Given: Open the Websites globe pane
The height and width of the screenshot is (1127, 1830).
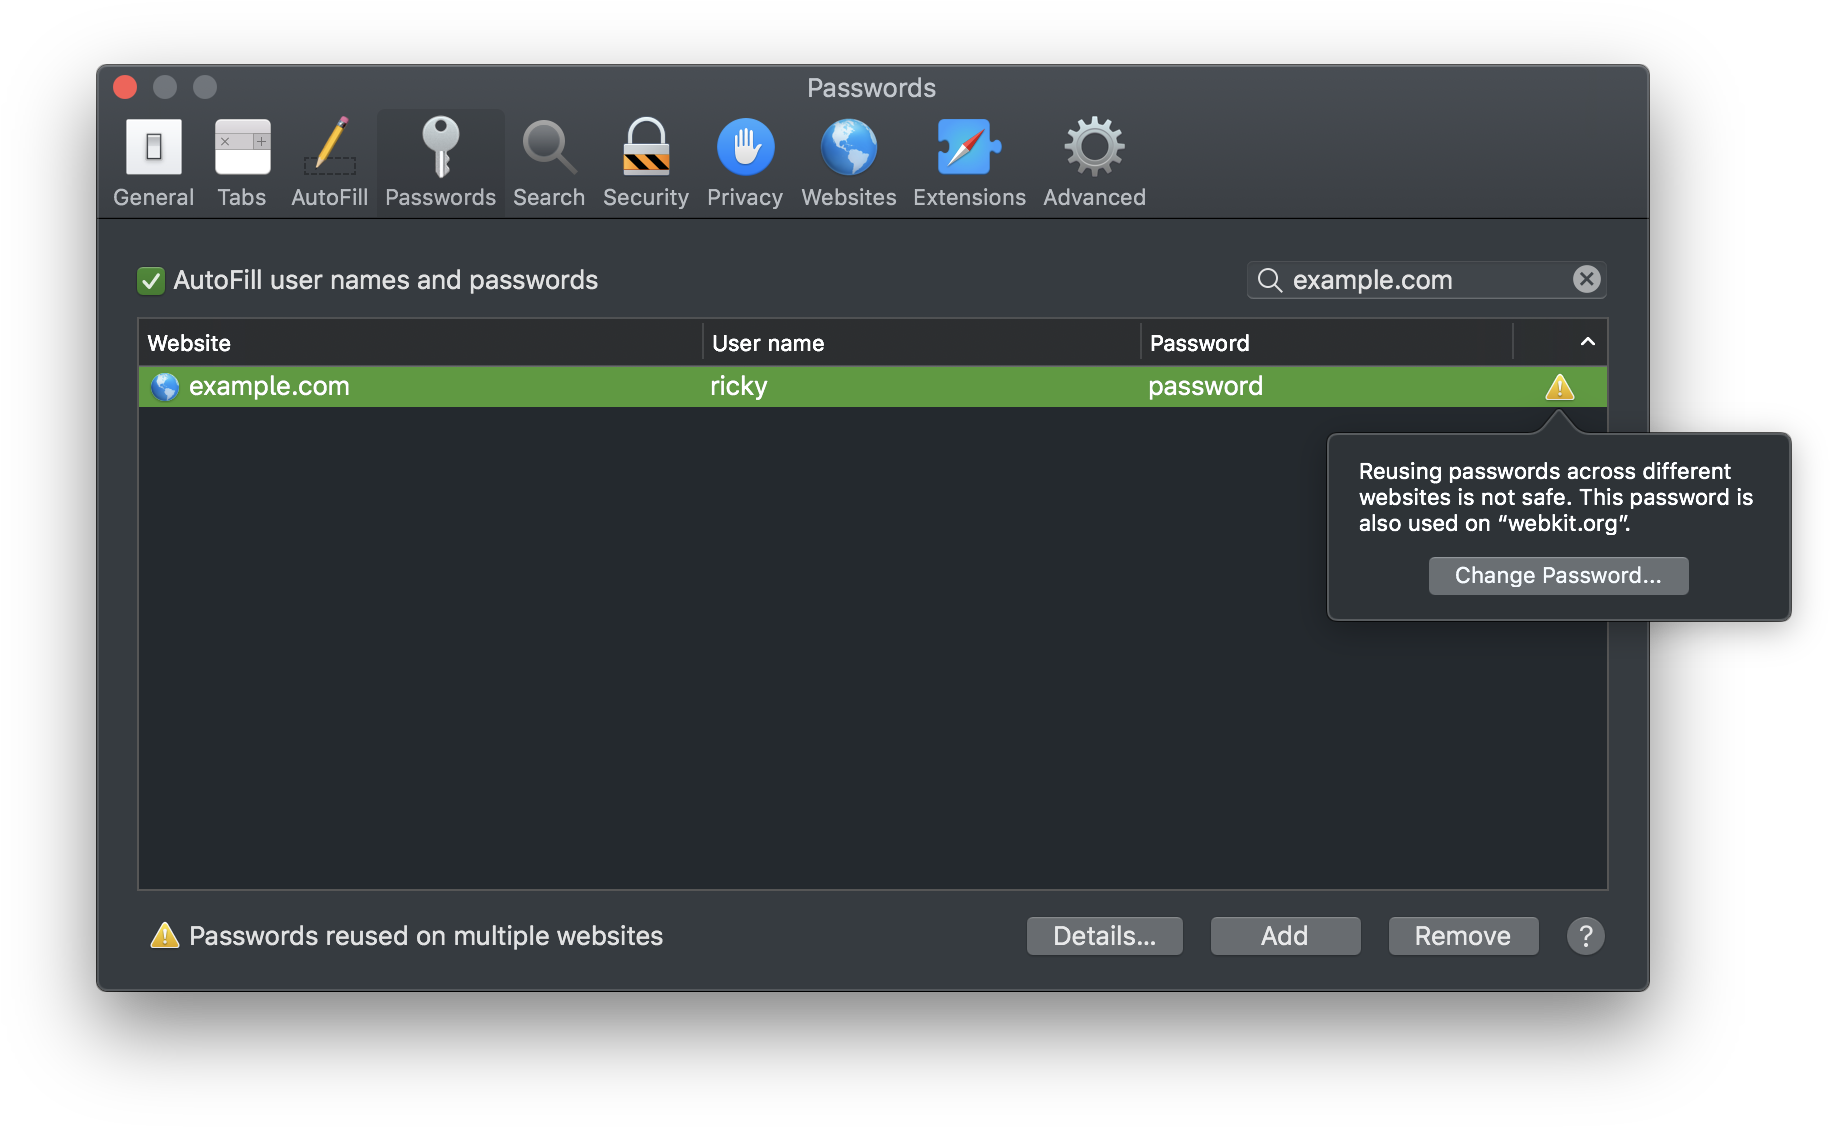Looking at the screenshot, I should [849, 162].
